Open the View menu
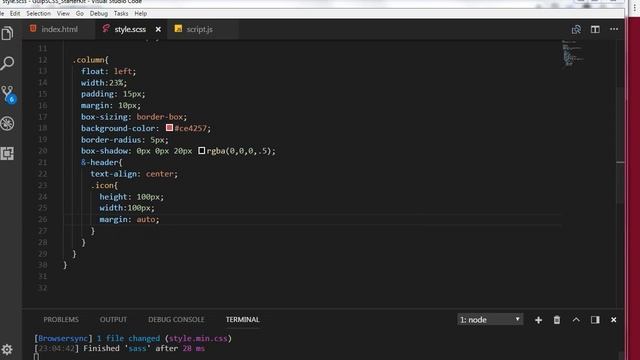The width and height of the screenshot is (640, 360). point(63,13)
